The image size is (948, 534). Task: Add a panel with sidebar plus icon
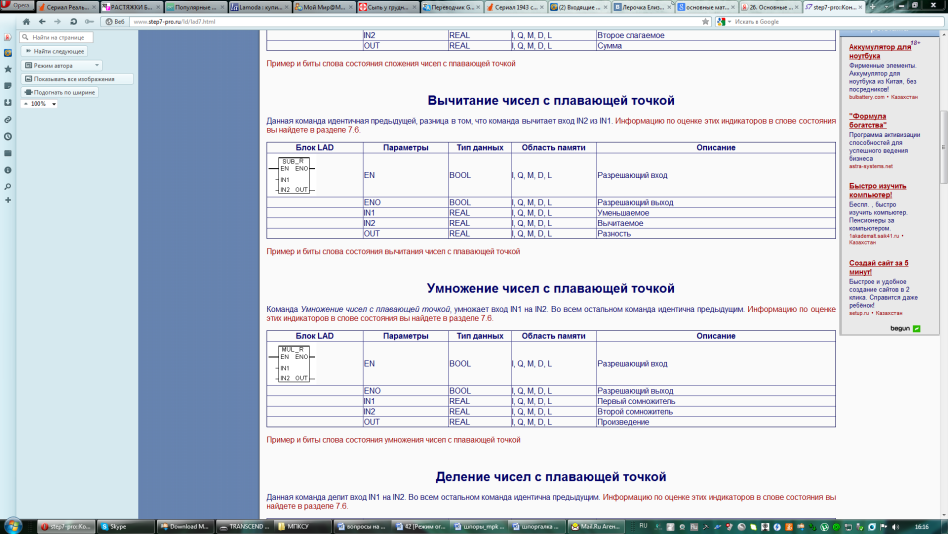coord(8,200)
